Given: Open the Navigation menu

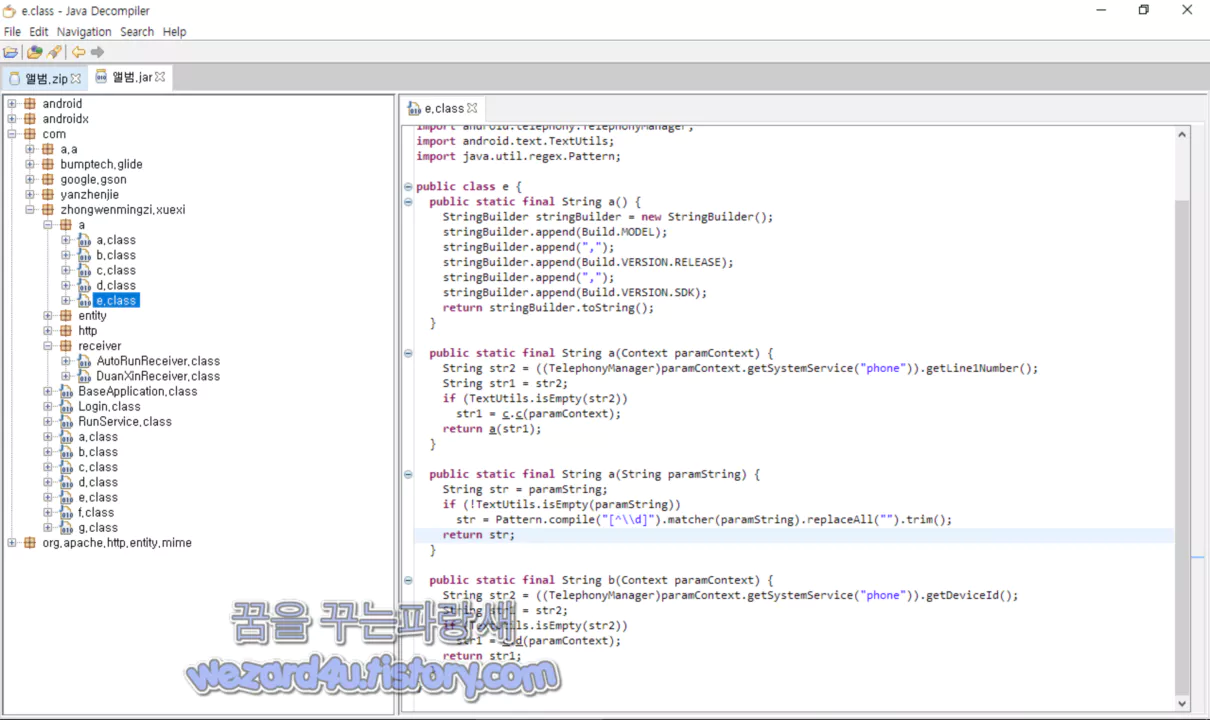Looking at the screenshot, I should [x=84, y=32].
